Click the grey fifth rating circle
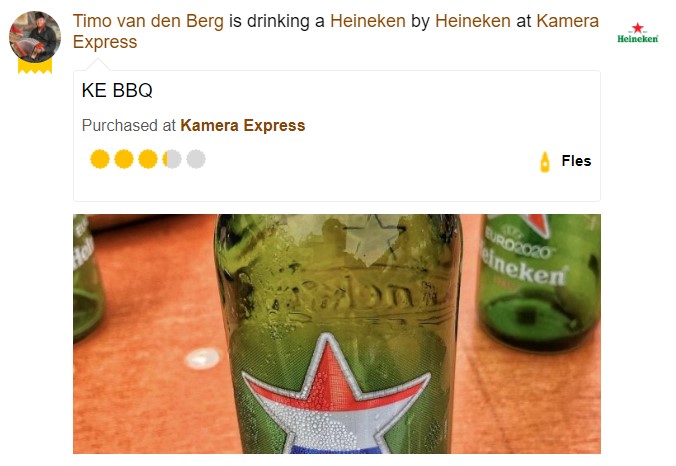676x466 pixels. [196, 159]
